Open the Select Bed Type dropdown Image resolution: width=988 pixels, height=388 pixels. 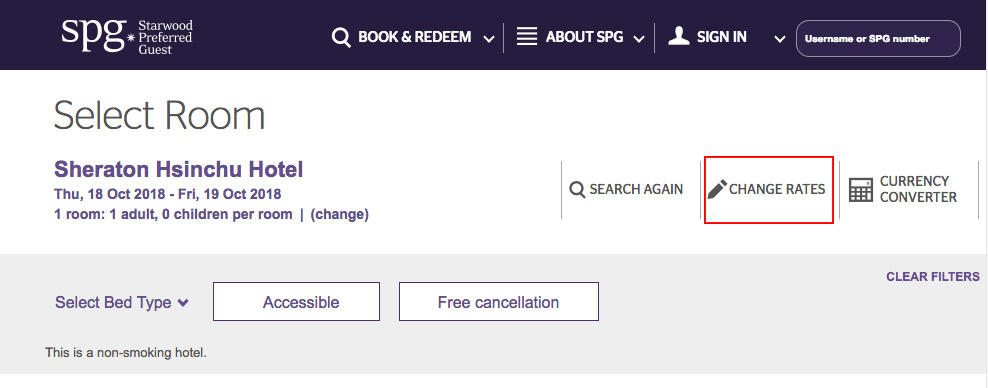(x=122, y=303)
